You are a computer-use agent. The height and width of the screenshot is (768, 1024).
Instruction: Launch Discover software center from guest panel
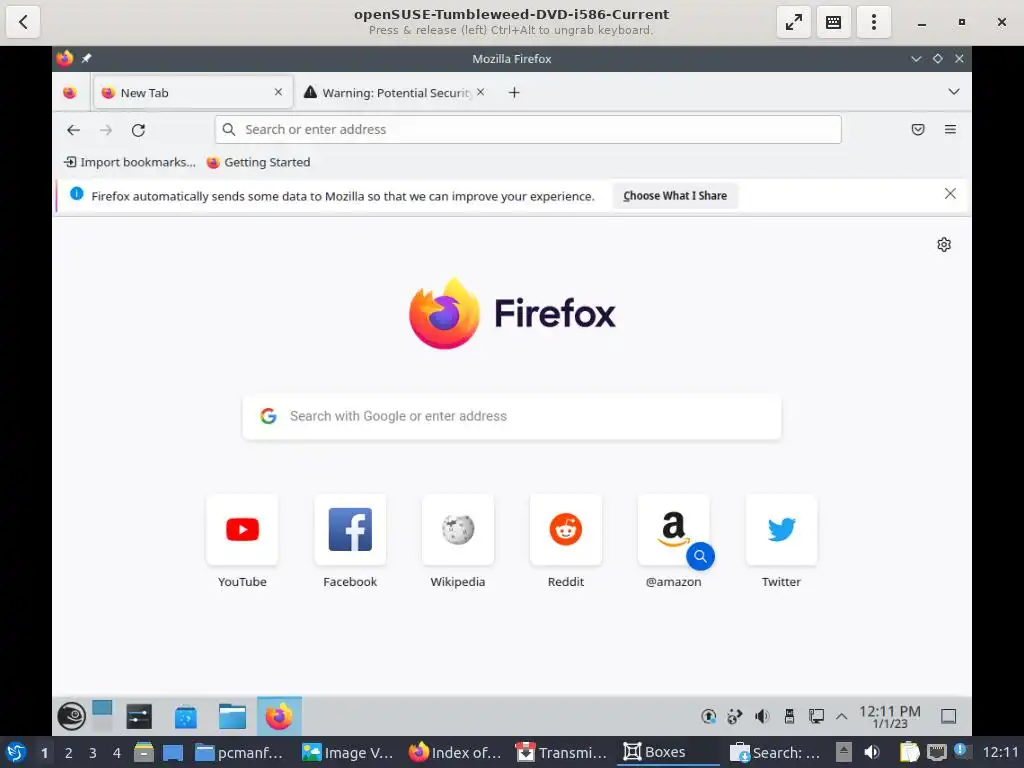tap(185, 716)
